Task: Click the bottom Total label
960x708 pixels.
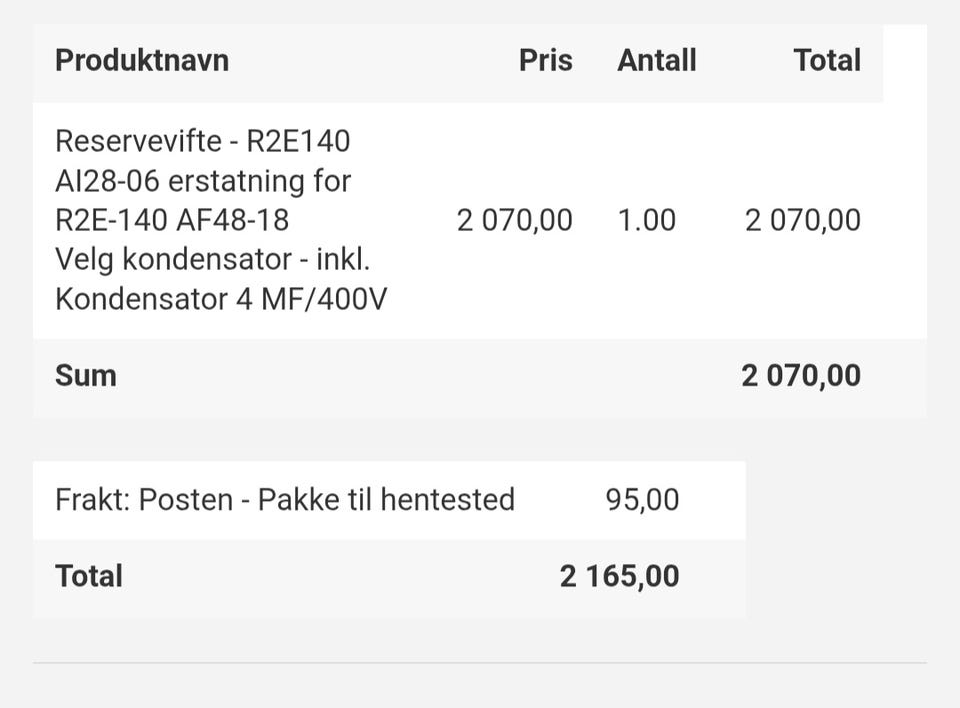Action: tap(89, 576)
